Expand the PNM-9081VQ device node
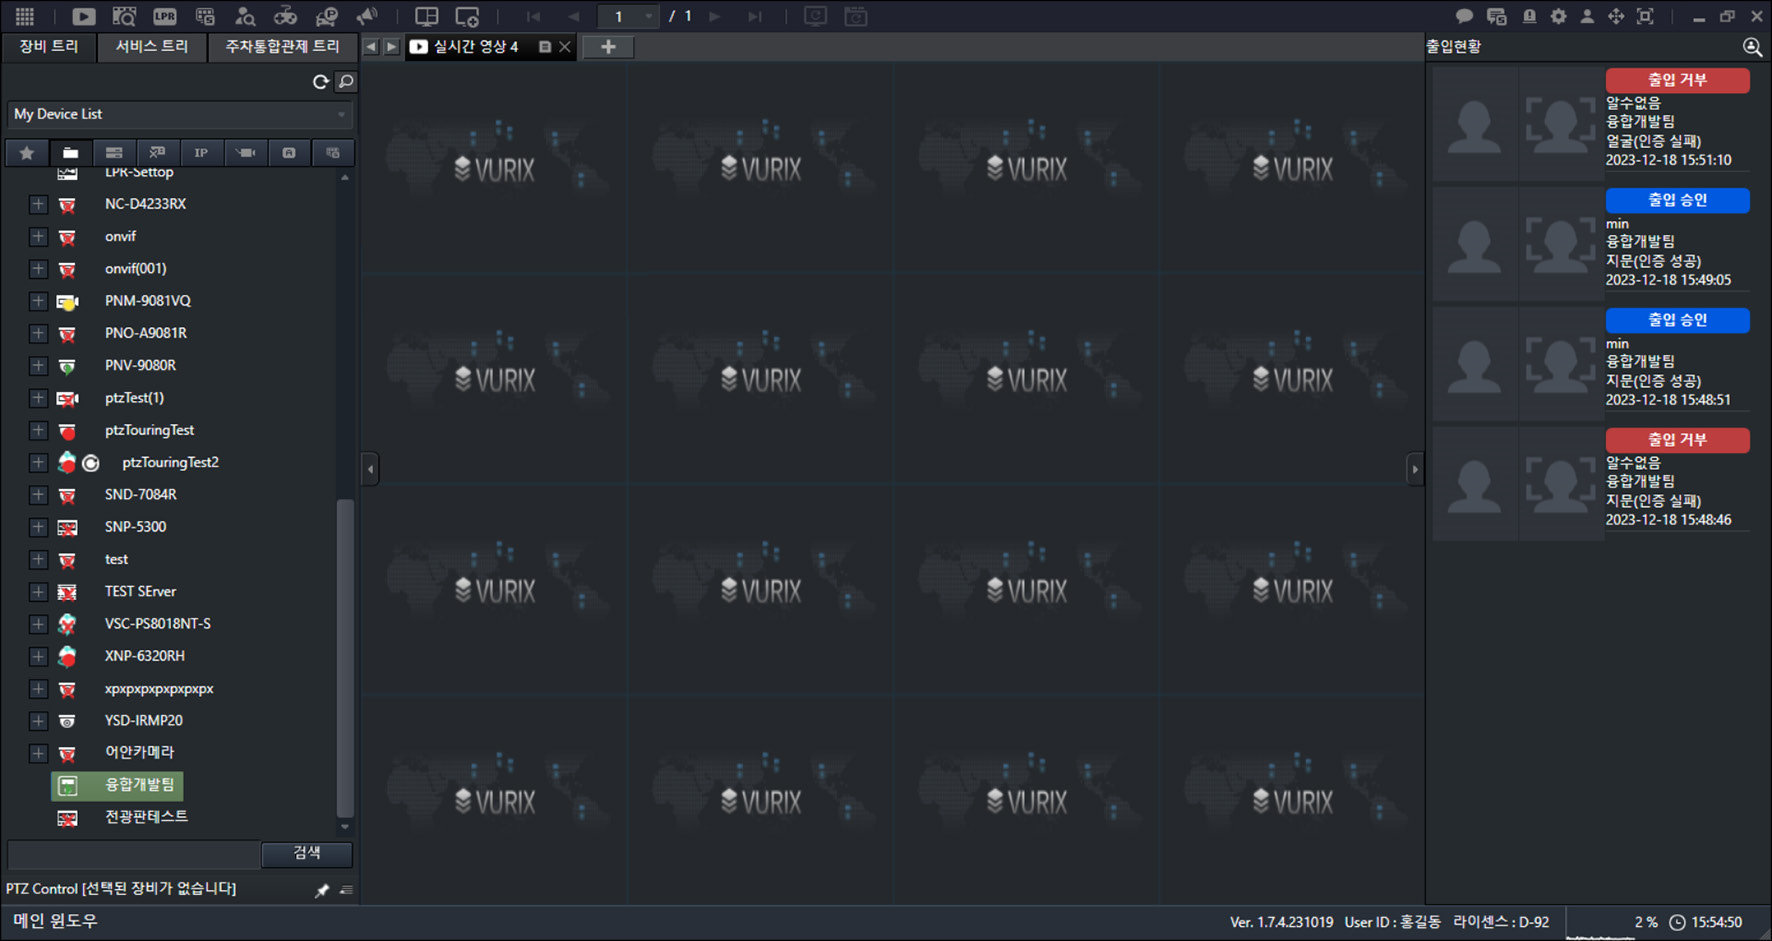The image size is (1772, 941). (x=38, y=301)
